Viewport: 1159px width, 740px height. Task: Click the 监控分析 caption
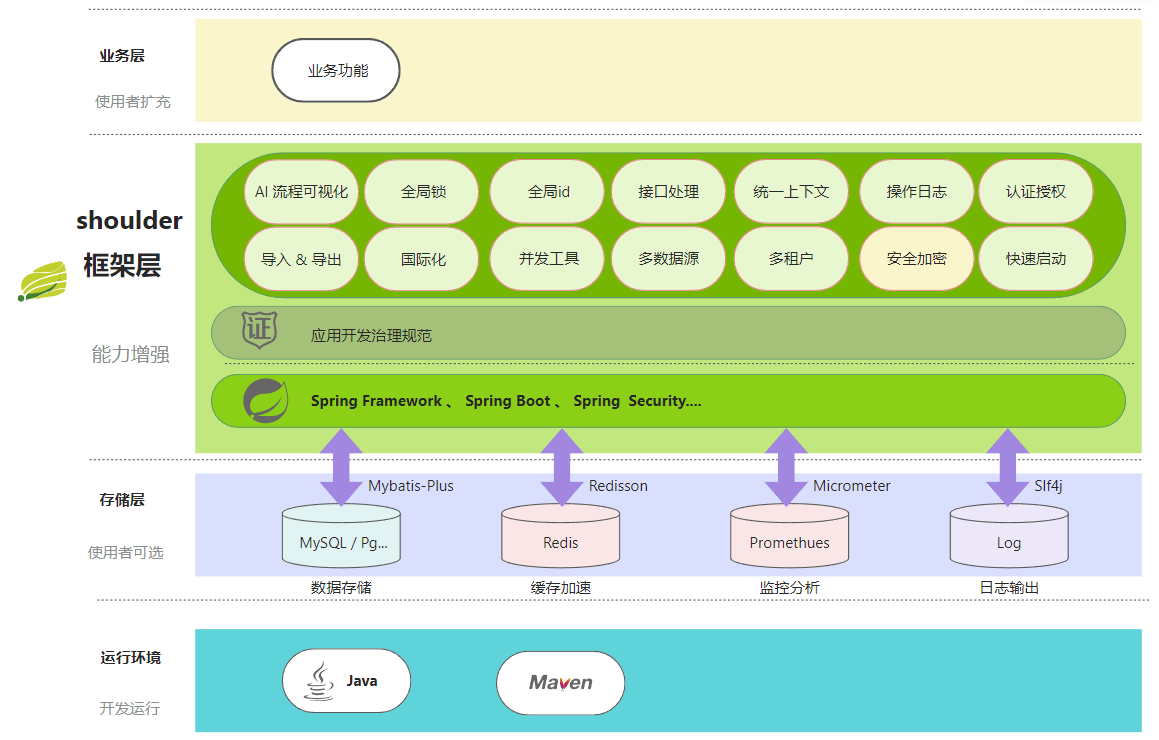click(x=789, y=588)
